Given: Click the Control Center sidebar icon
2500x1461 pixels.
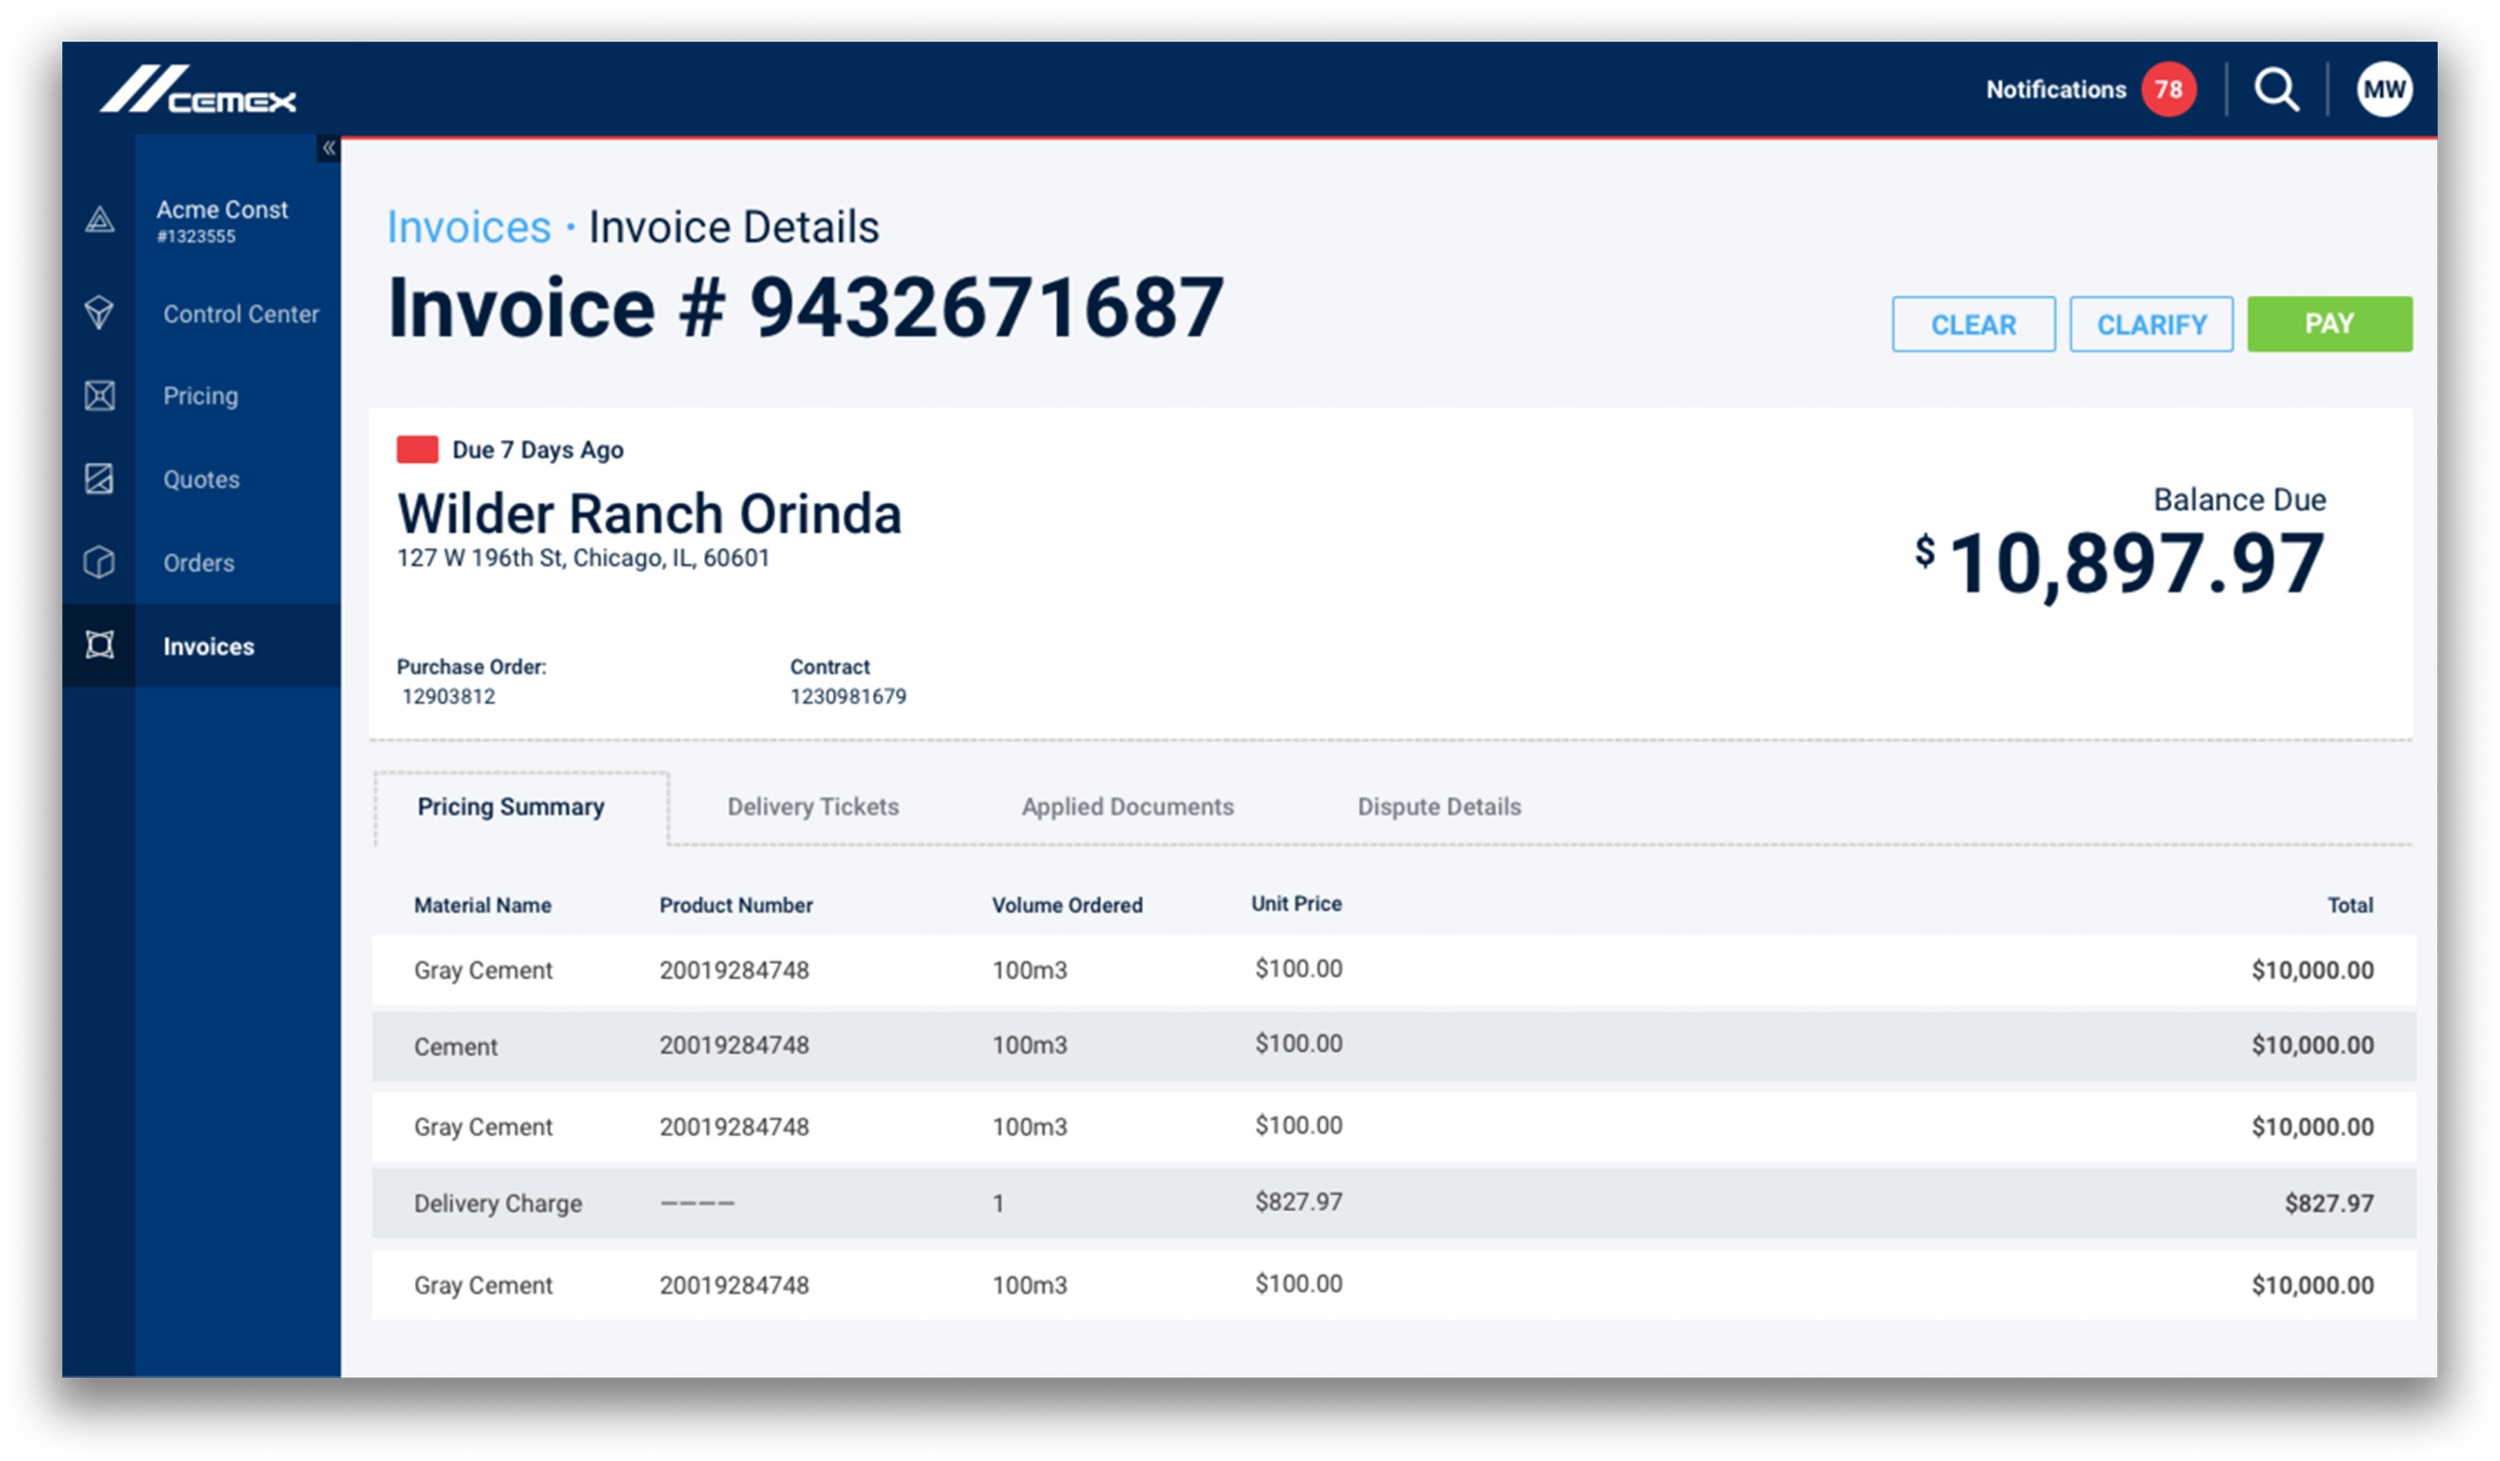Looking at the screenshot, I should [x=99, y=313].
